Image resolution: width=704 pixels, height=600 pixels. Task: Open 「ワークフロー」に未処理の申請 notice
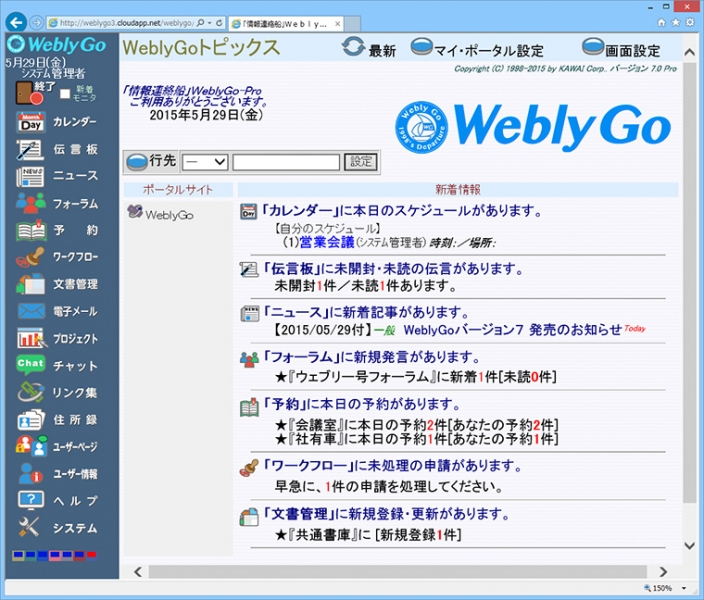coord(392,466)
